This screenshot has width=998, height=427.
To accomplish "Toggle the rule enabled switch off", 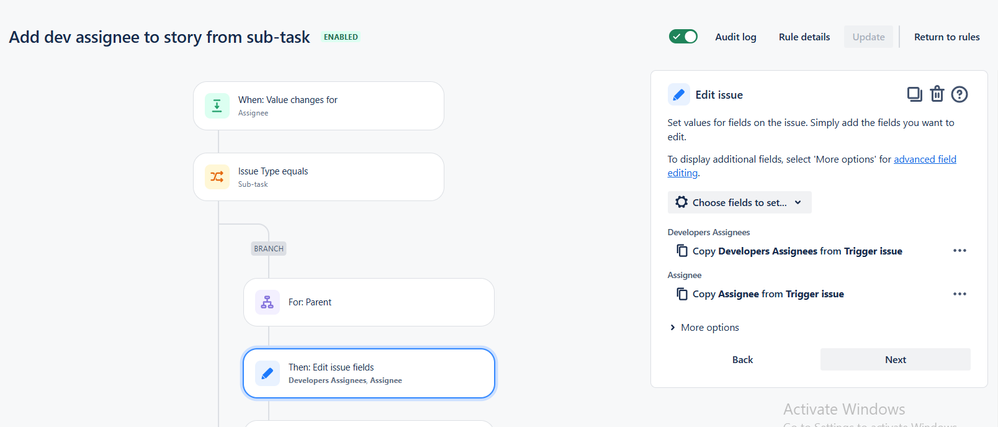I will point(683,37).
